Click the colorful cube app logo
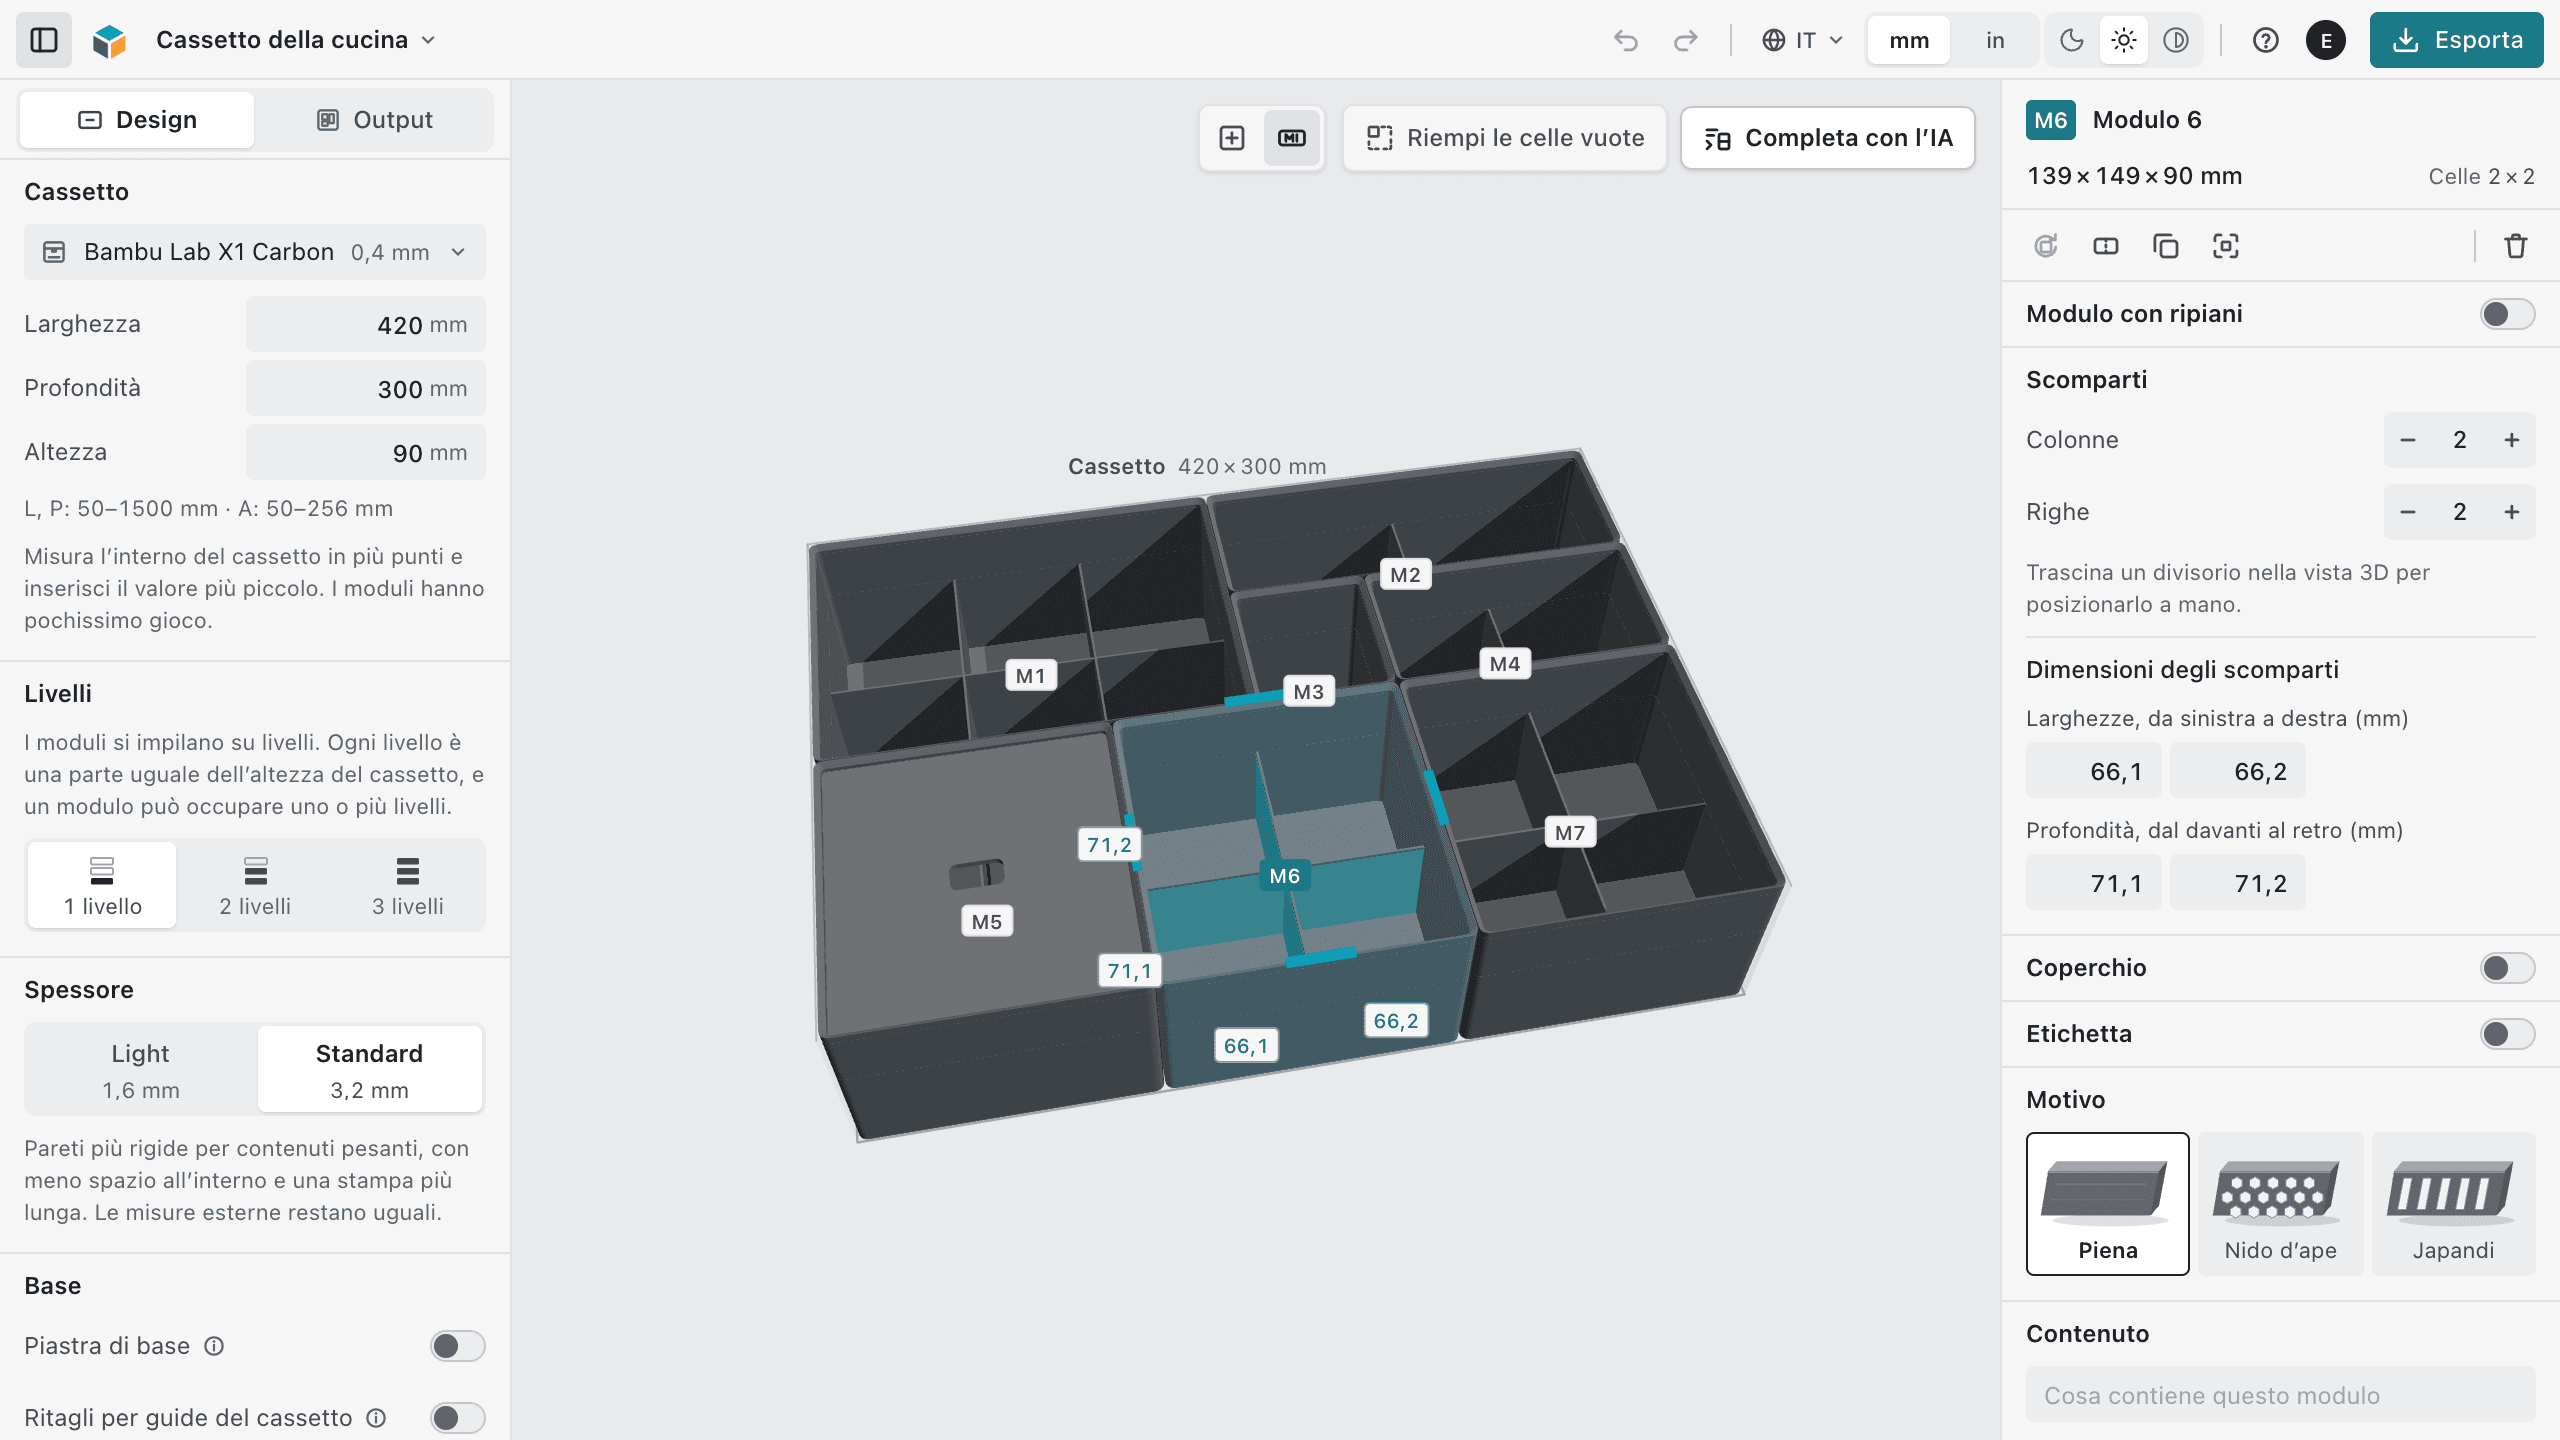Screen dimensions: 2560x1440 pyautogui.click(x=110, y=40)
